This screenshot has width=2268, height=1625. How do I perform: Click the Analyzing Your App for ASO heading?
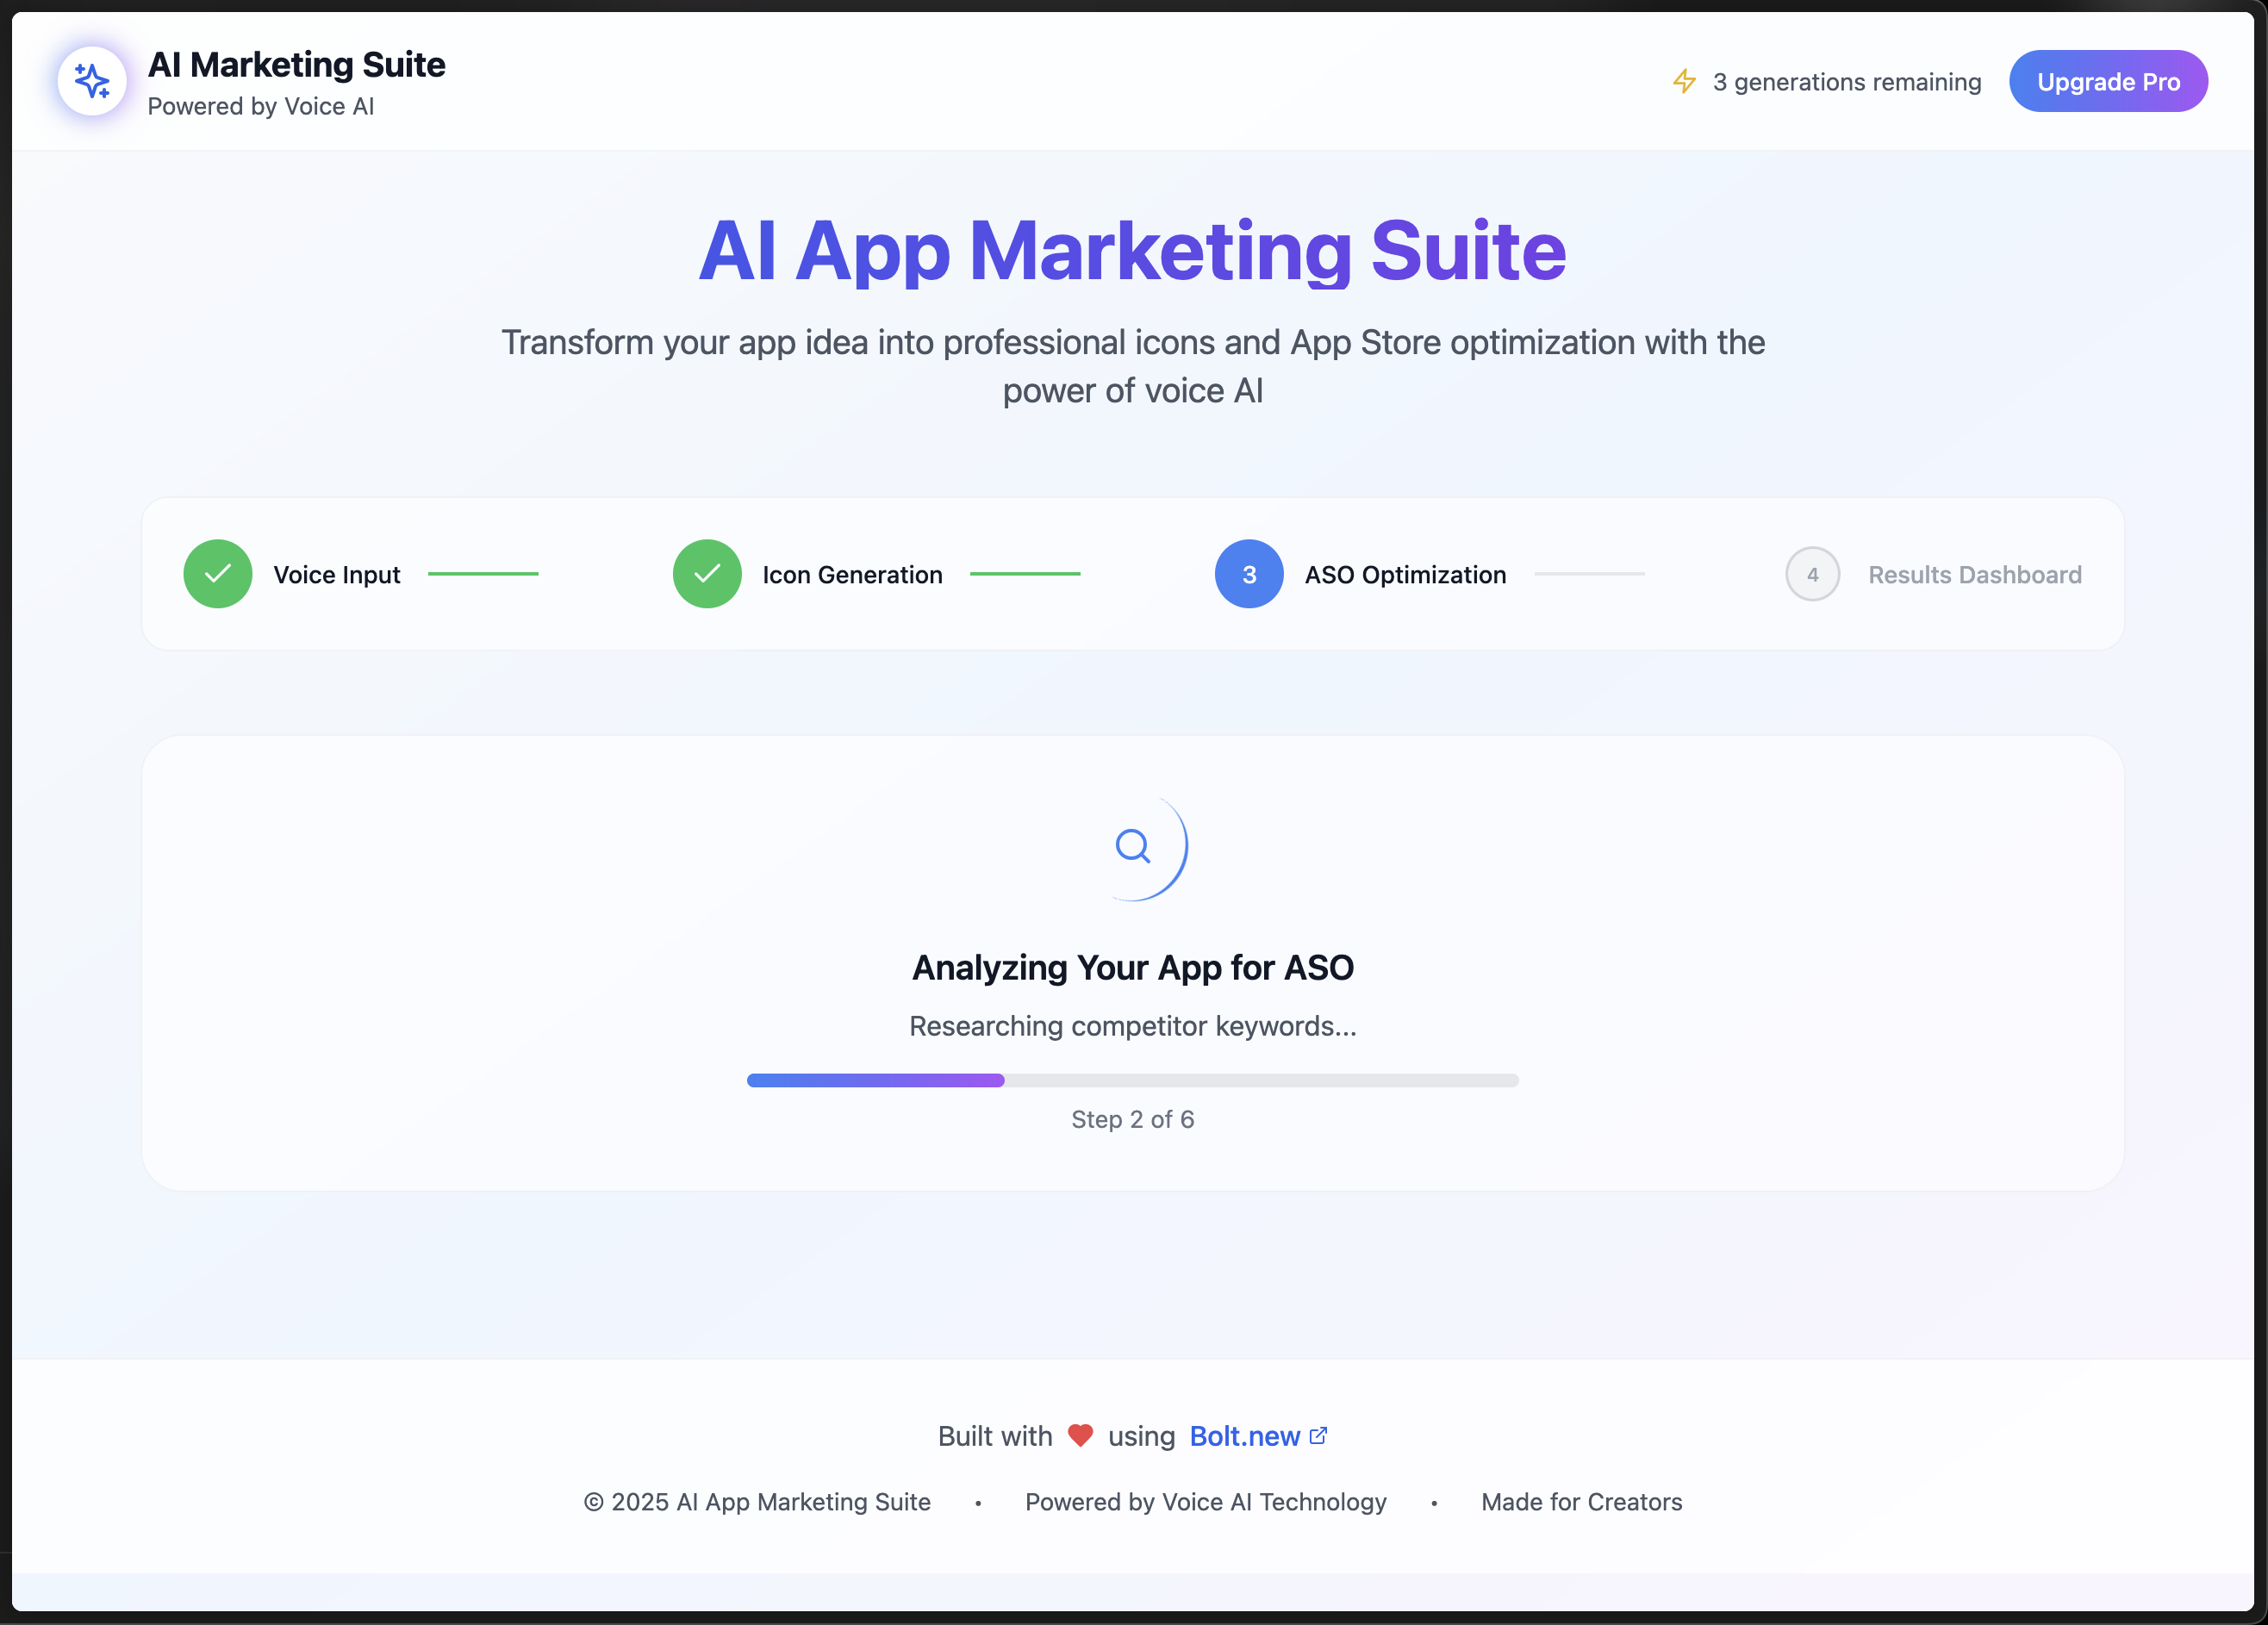[1133, 967]
